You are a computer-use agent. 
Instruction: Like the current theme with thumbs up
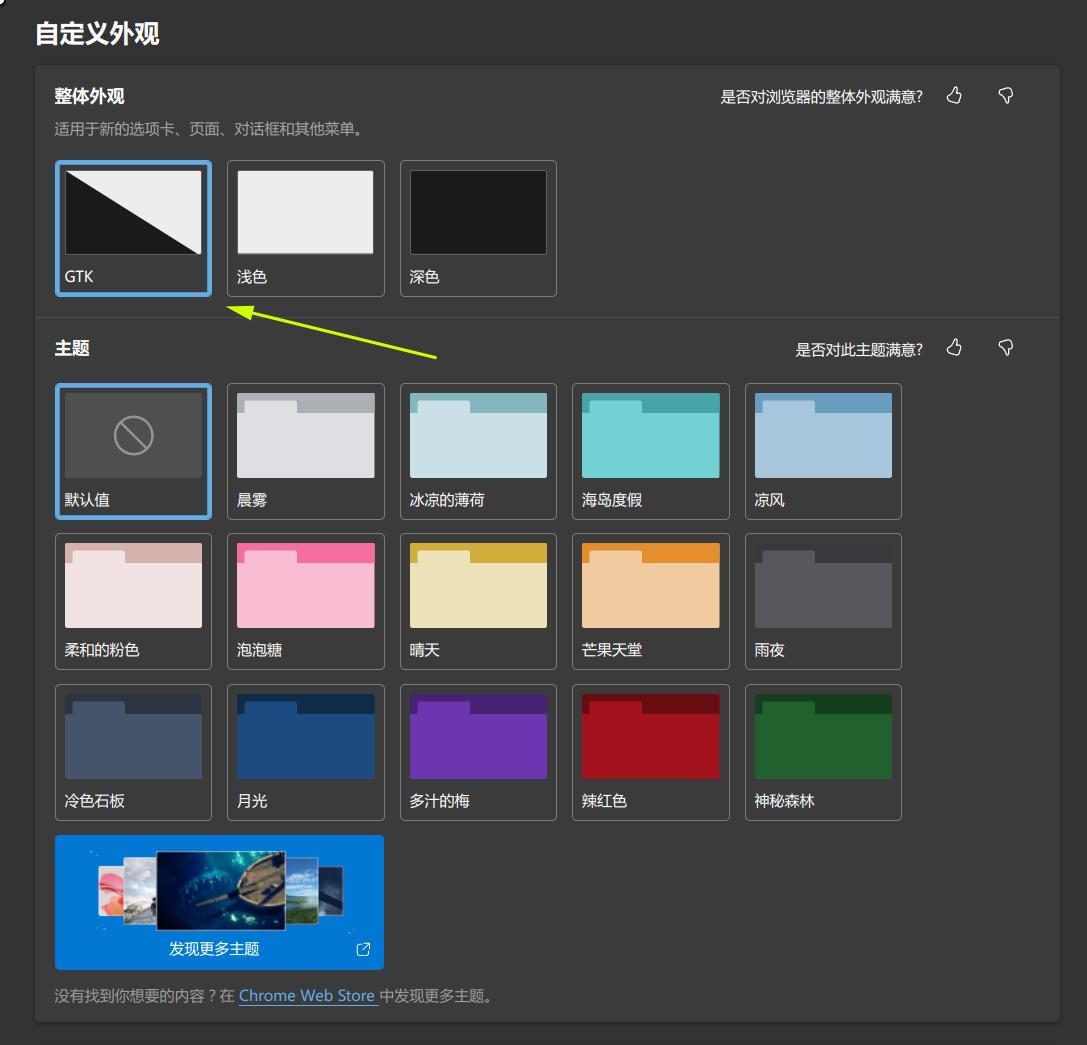pos(955,348)
